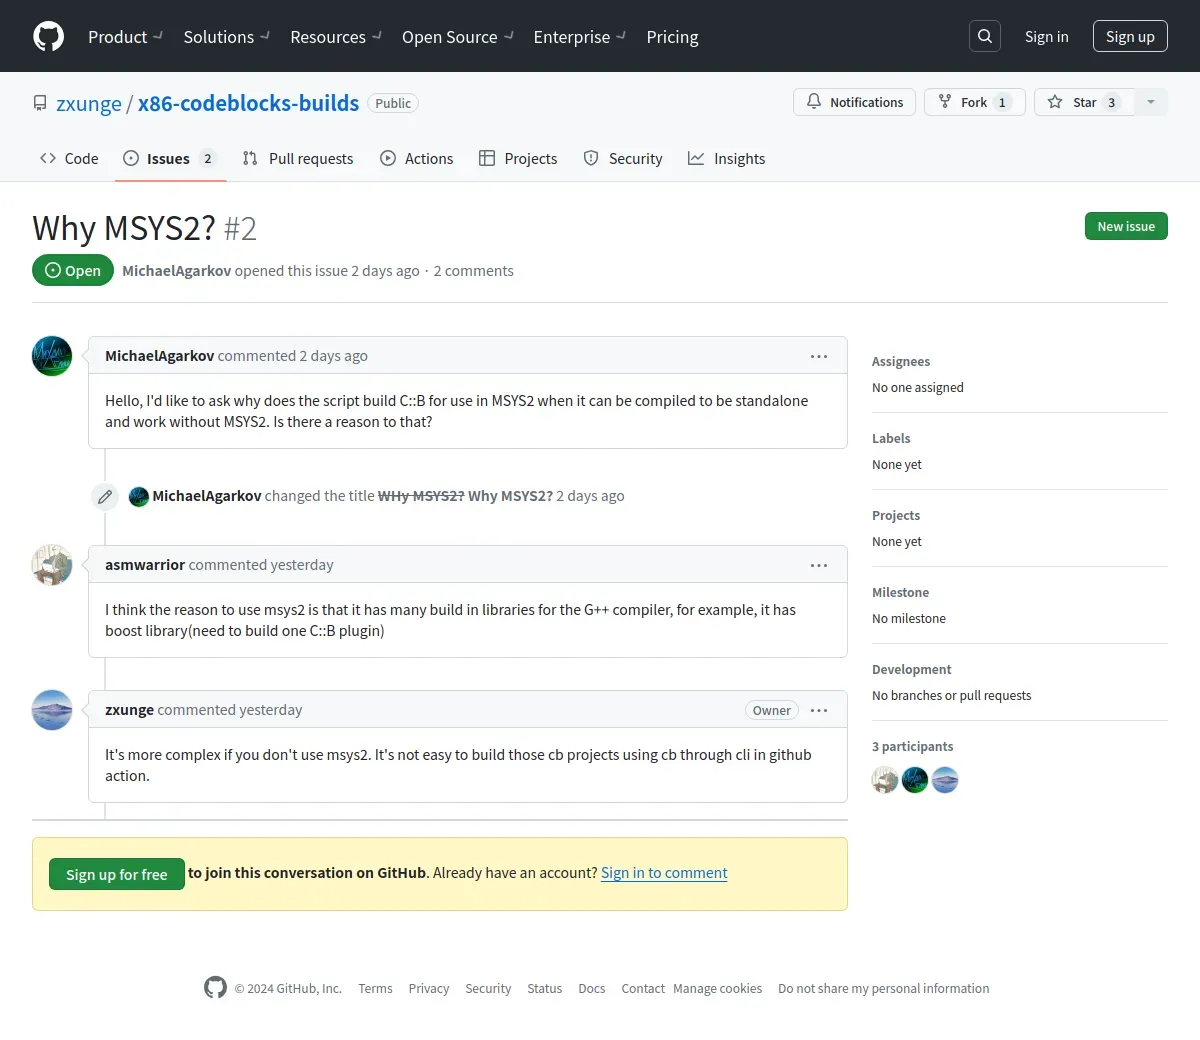1200x1040 pixels.
Task: View MichaelAgarkov's avatar beside first comment
Action: point(52,356)
